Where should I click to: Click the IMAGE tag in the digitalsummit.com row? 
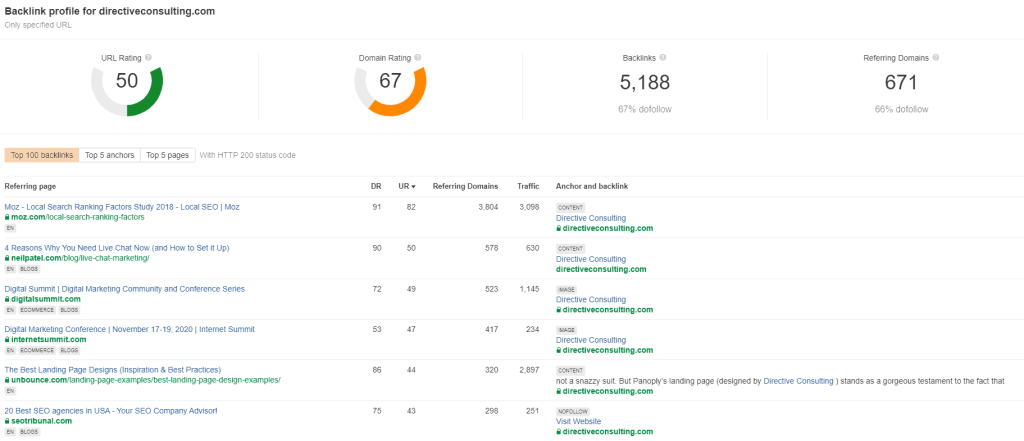coord(566,289)
